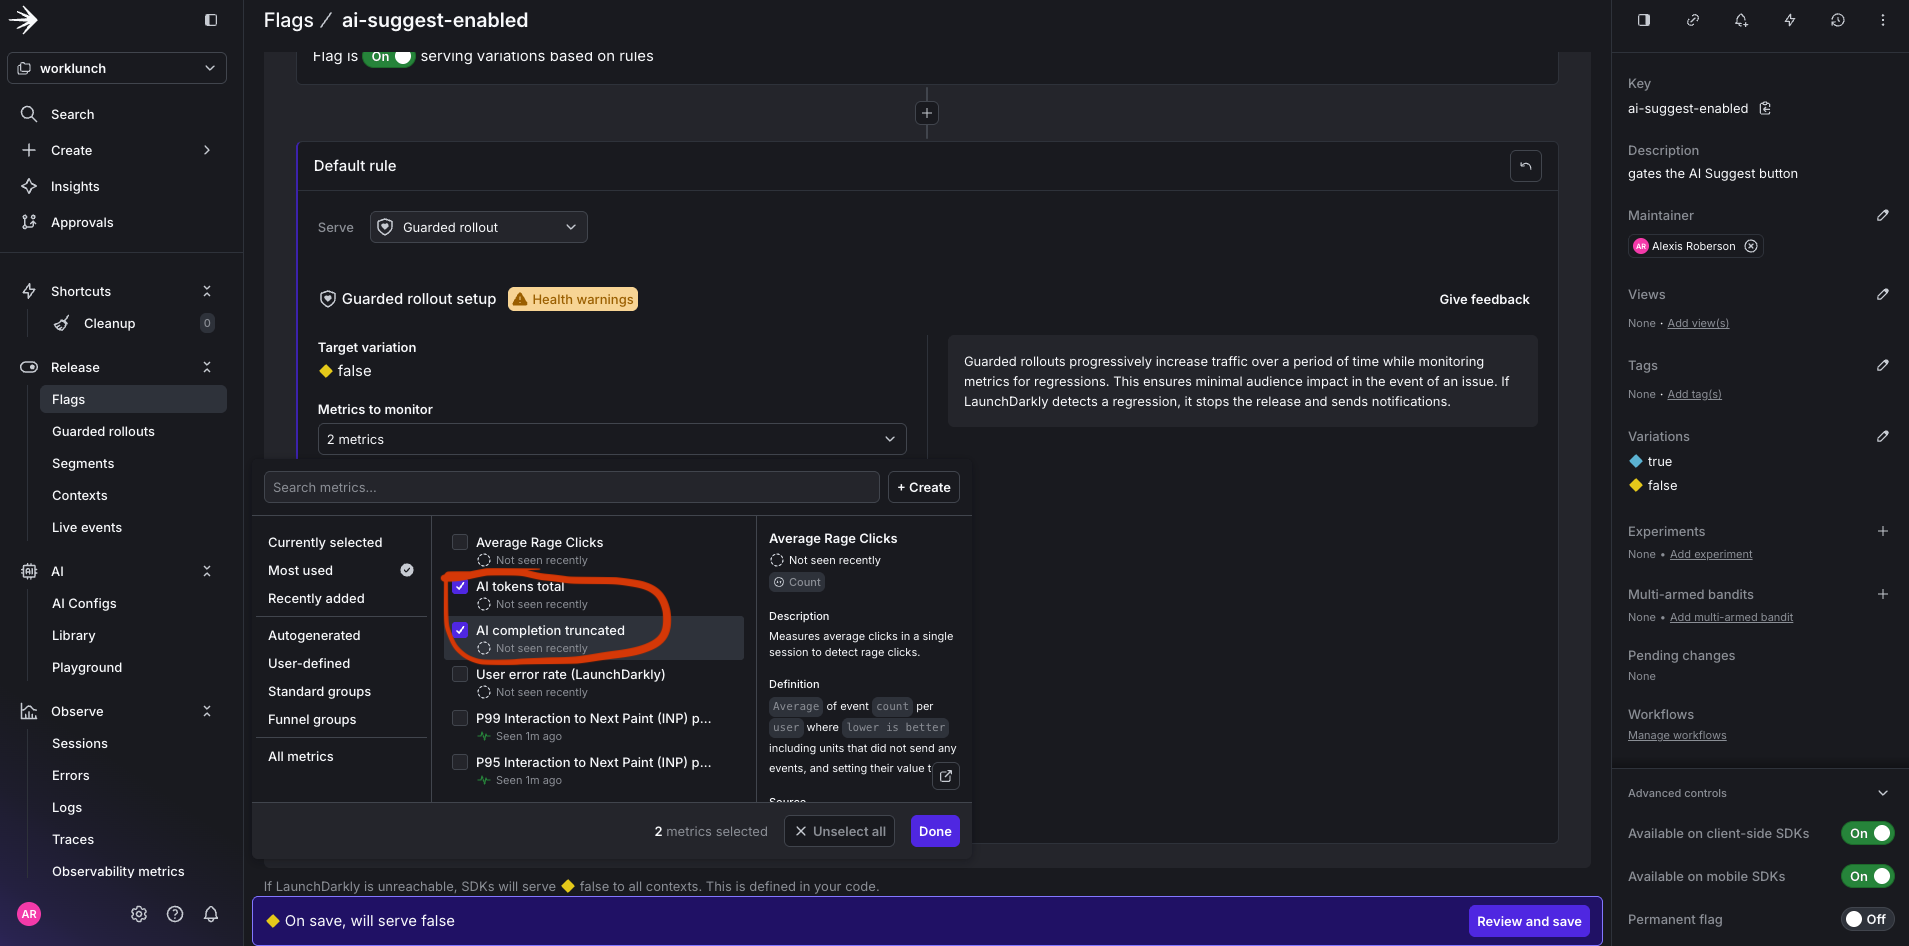
Task: Collapse the Advanced controls section
Action: click(x=1883, y=792)
